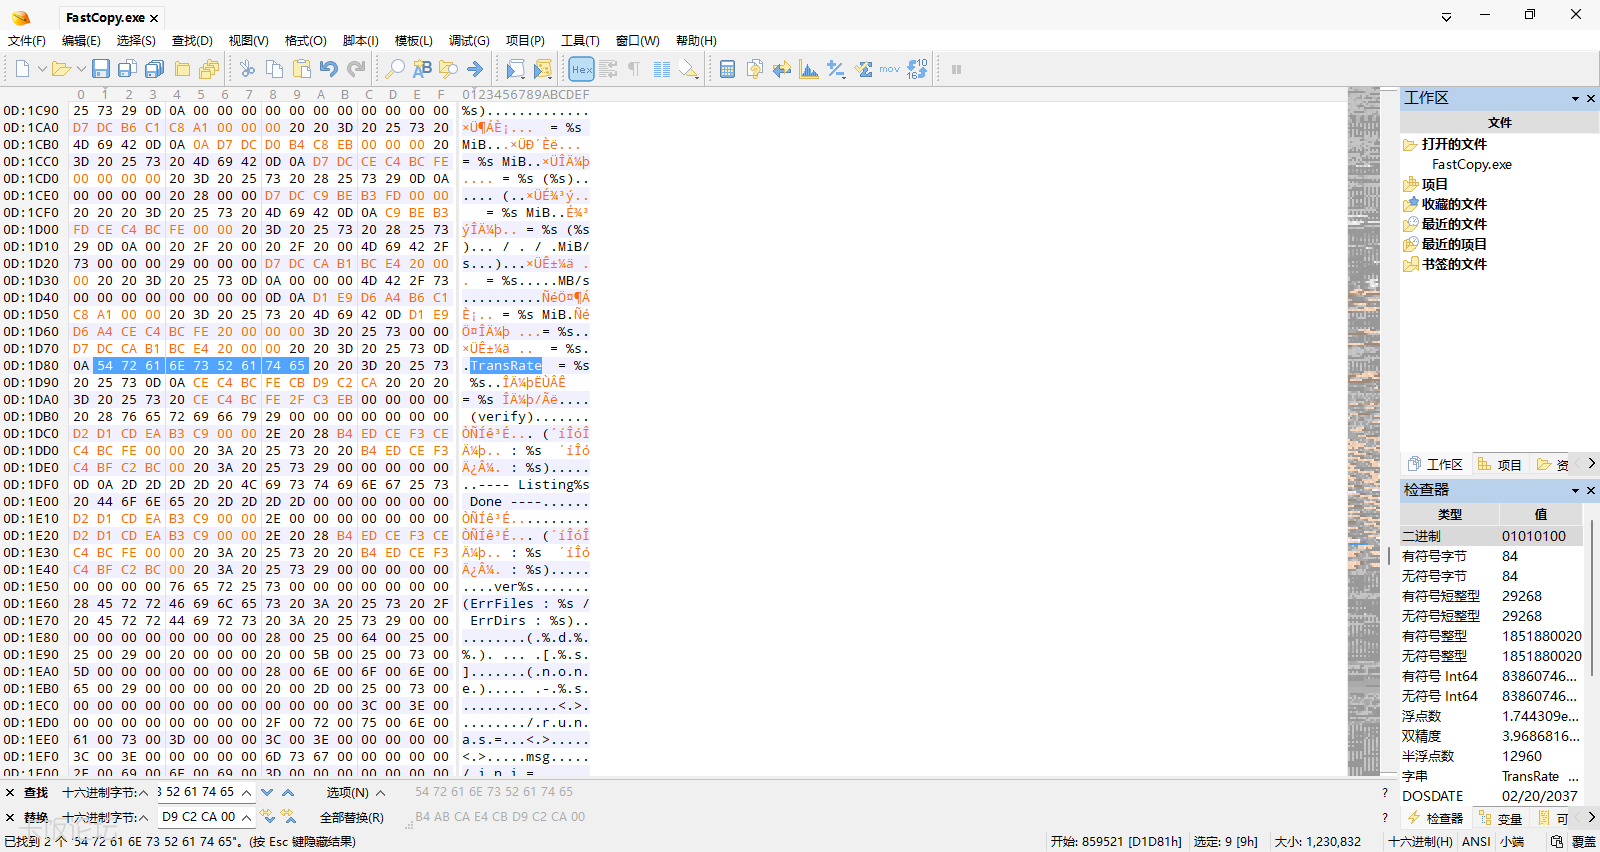The height and width of the screenshot is (852, 1600).
Task: Click the Save file toolbar icon
Action: tap(101, 69)
